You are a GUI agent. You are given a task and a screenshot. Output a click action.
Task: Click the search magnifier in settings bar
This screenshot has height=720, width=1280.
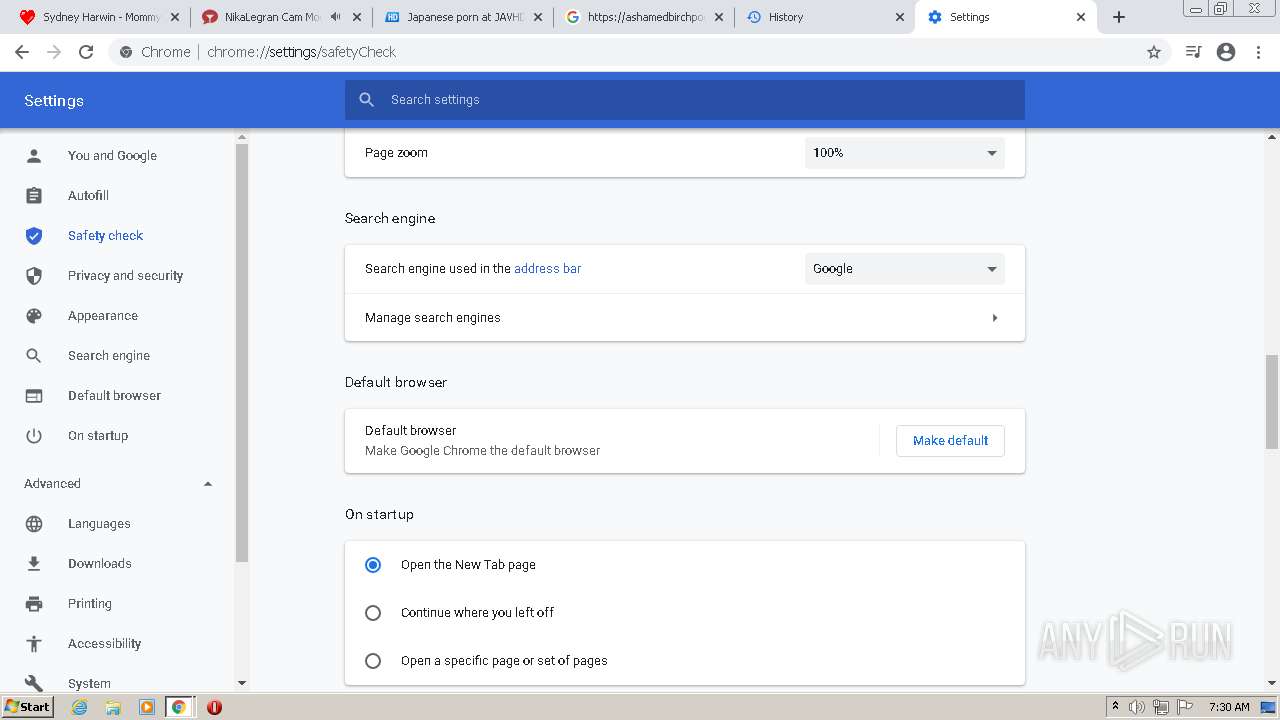[367, 100]
